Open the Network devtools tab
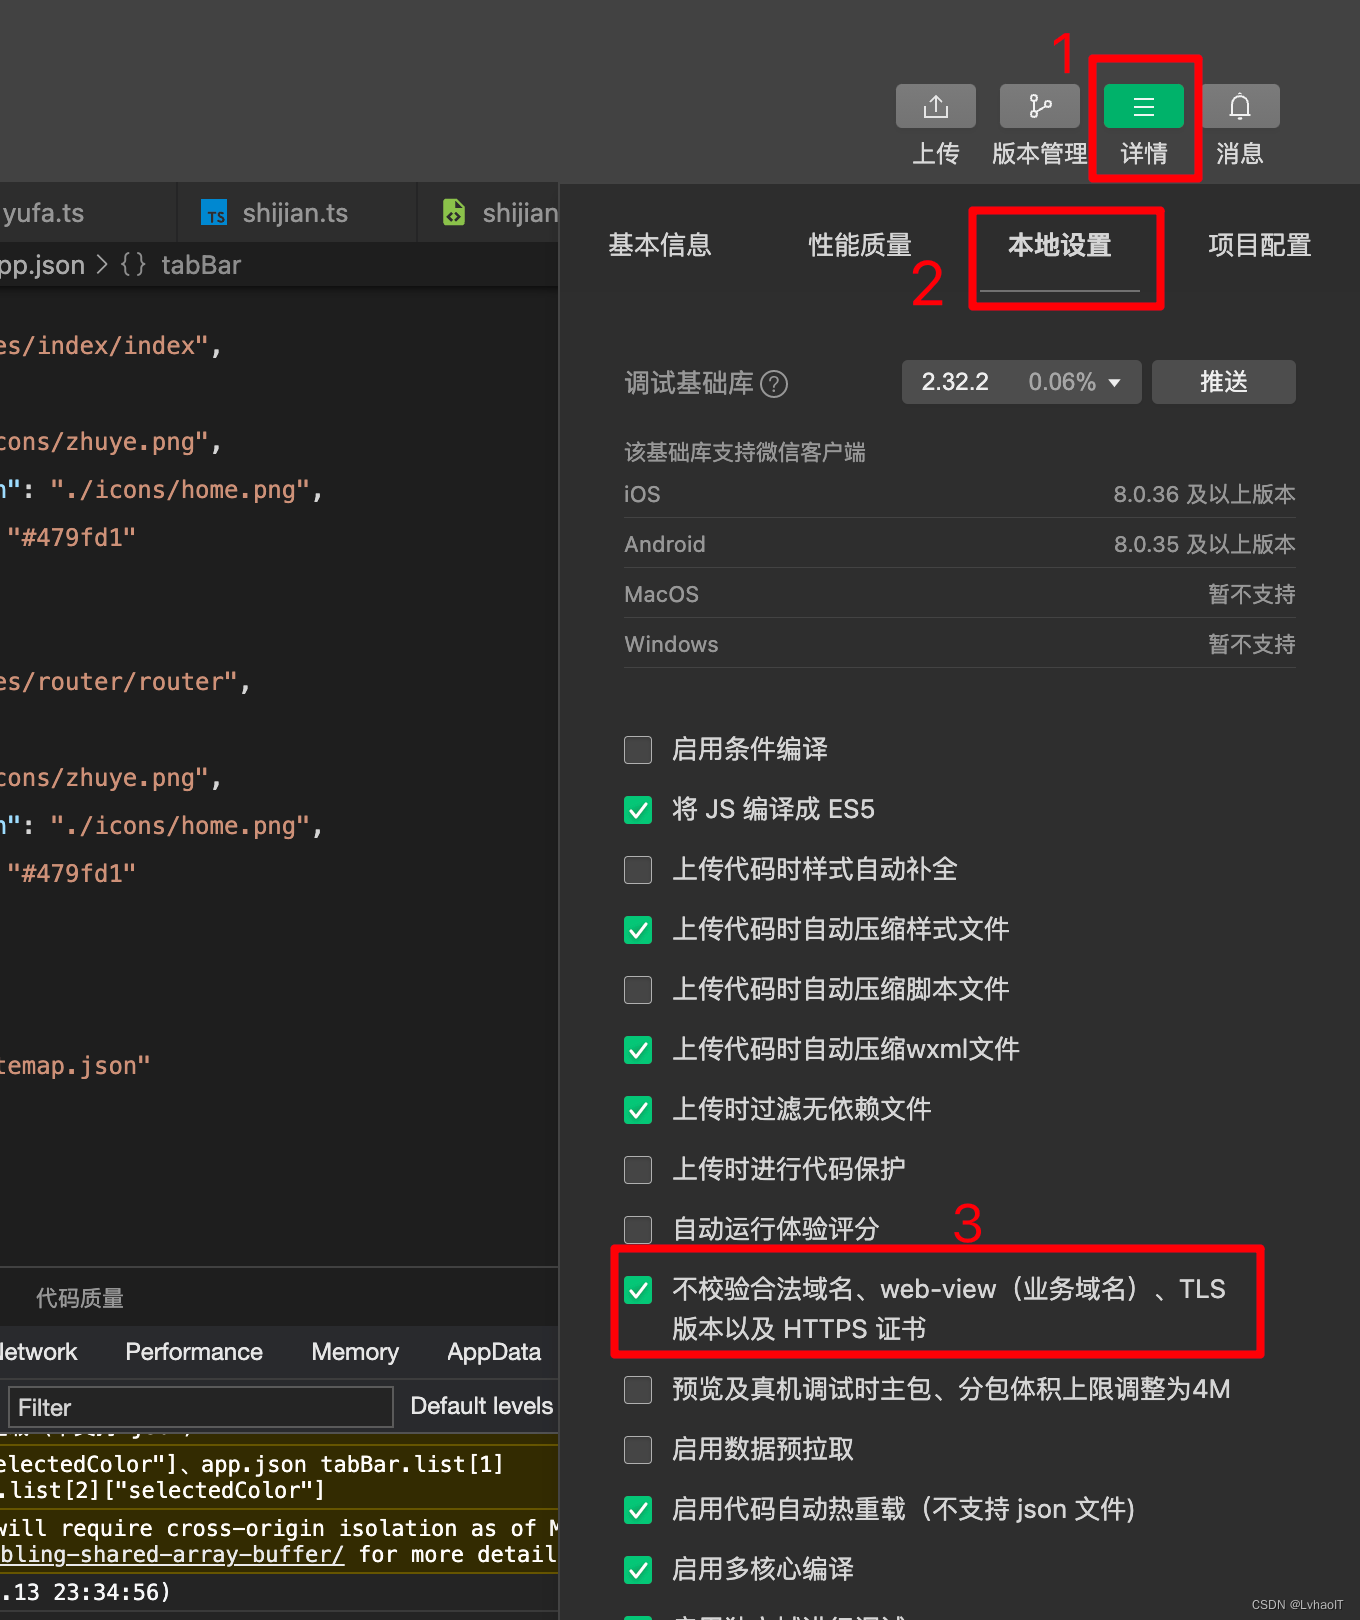 (x=38, y=1352)
